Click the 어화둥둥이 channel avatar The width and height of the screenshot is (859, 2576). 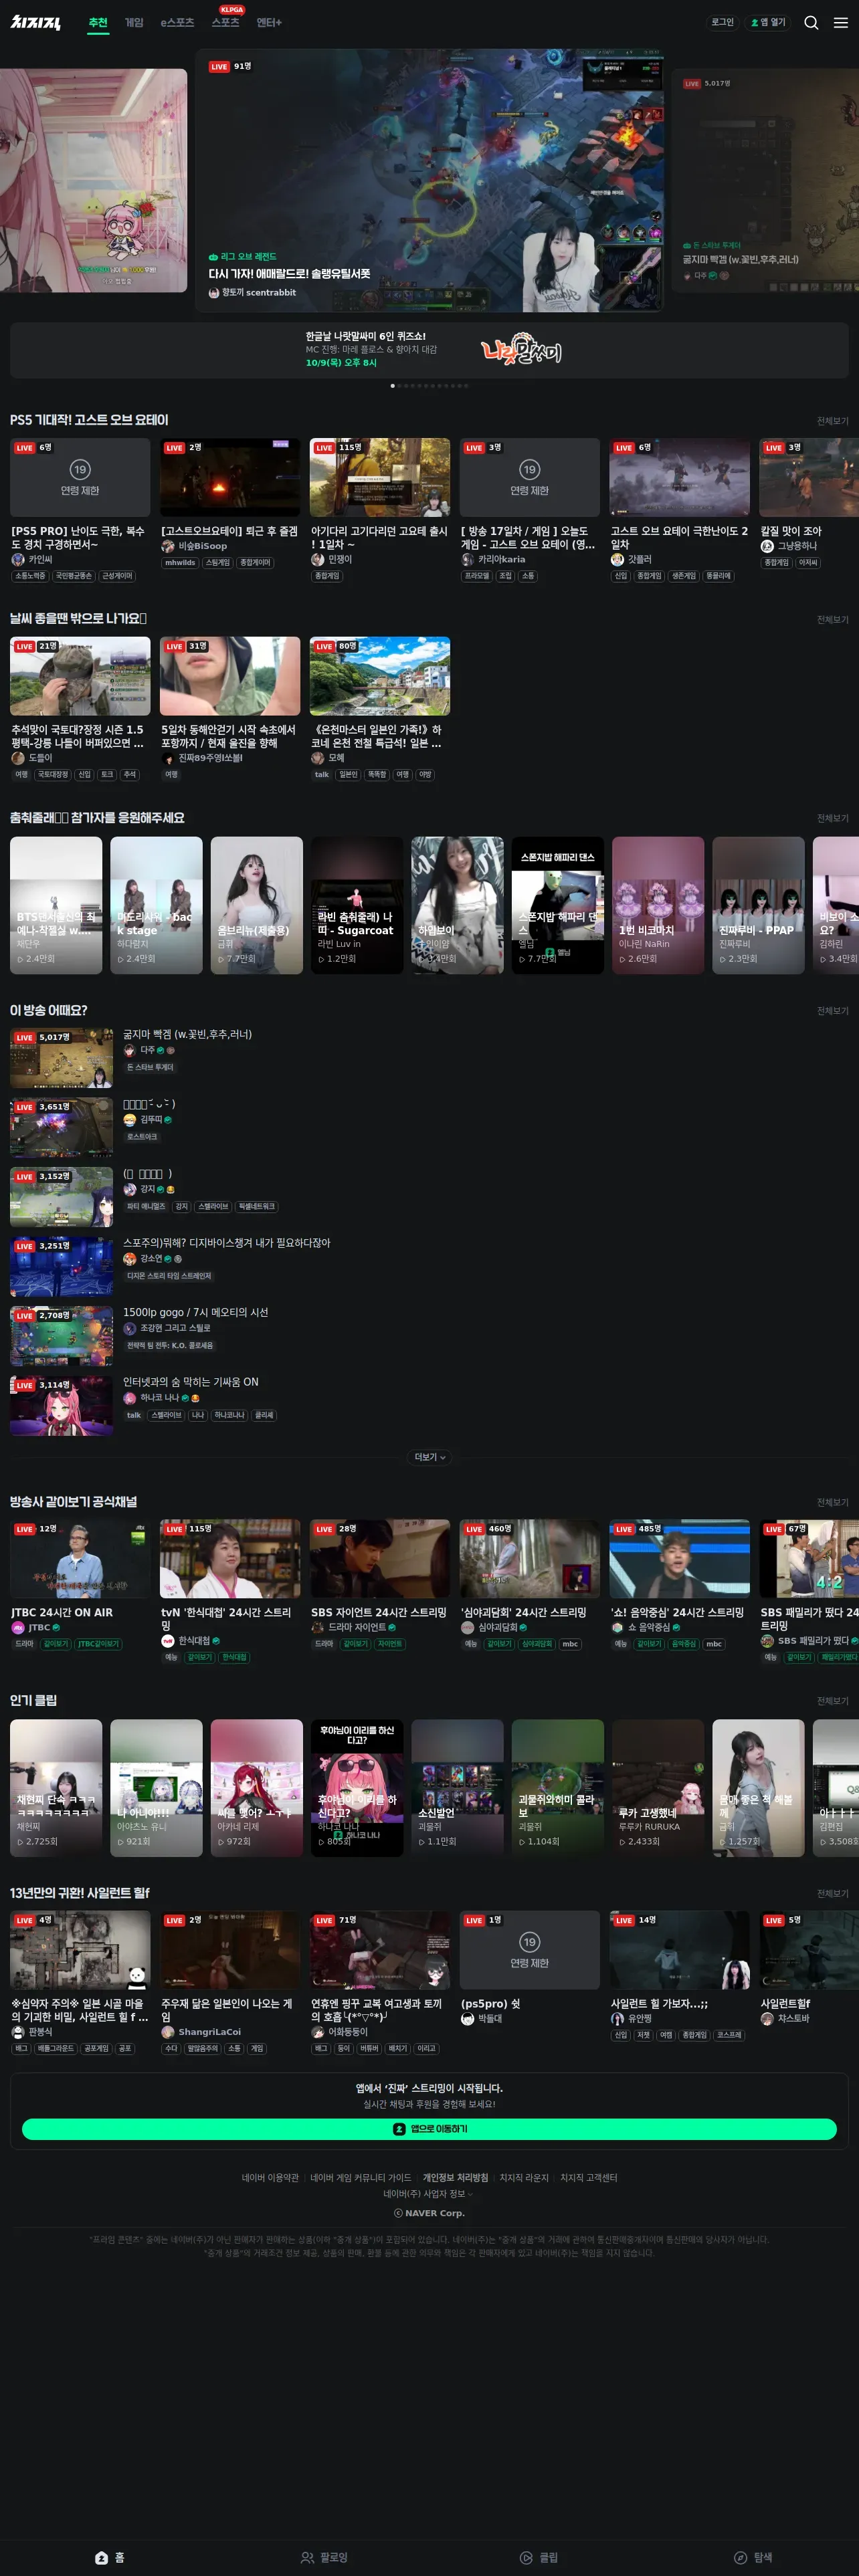click(x=318, y=2032)
